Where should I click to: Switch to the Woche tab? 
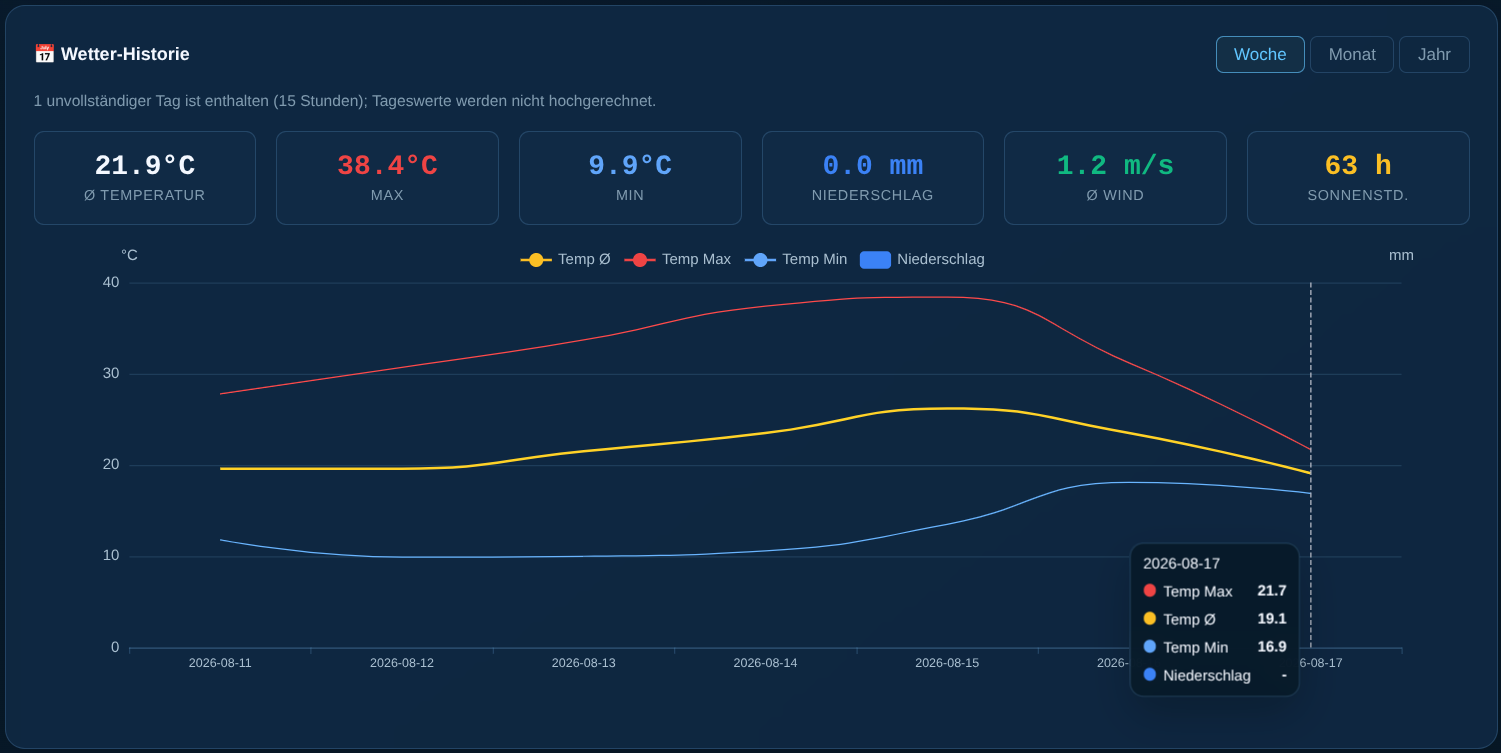[1260, 54]
